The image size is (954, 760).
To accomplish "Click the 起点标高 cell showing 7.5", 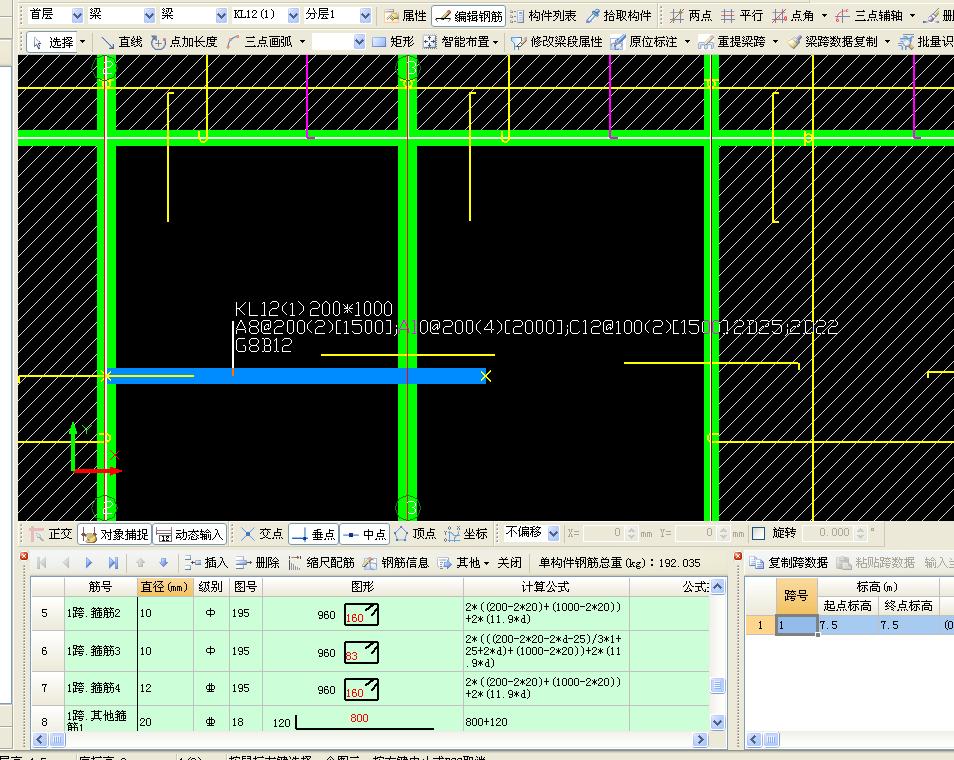I will coord(845,626).
